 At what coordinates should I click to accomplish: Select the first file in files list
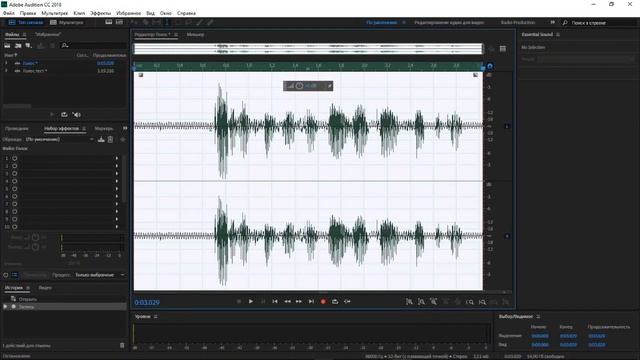(64, 63)
